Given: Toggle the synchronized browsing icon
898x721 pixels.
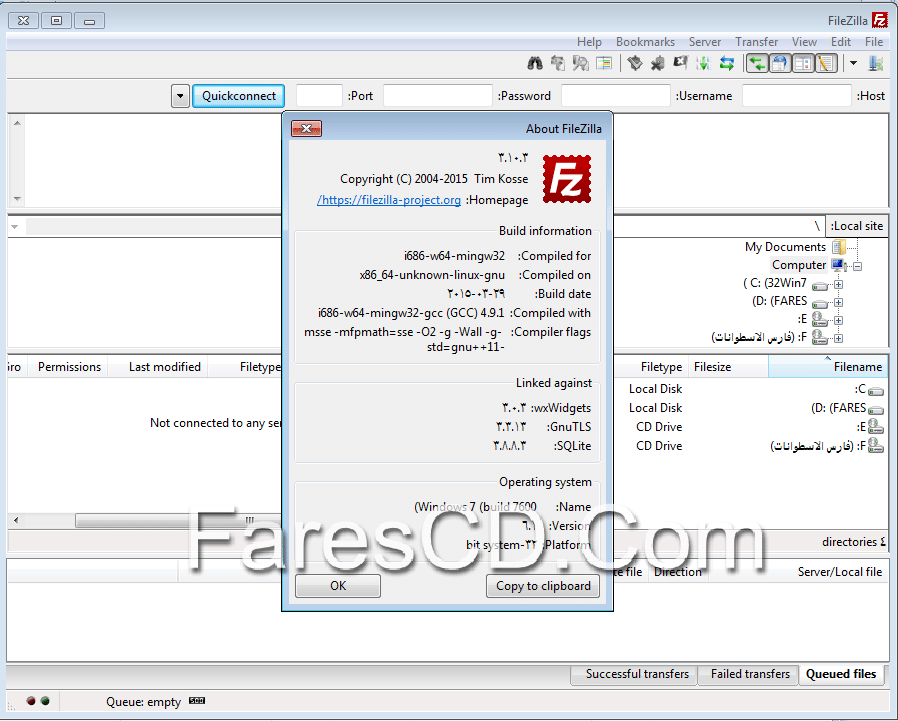Looking at the screenshot, I should 558,63.
